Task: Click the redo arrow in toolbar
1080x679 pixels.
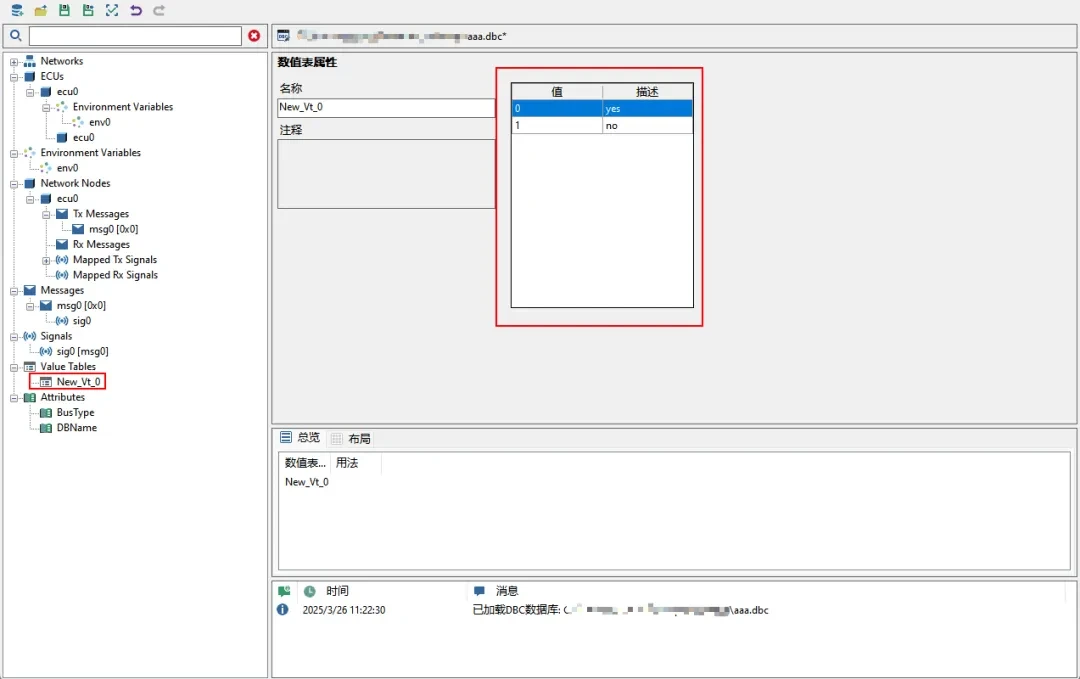Action: click(x=159, y=10)
